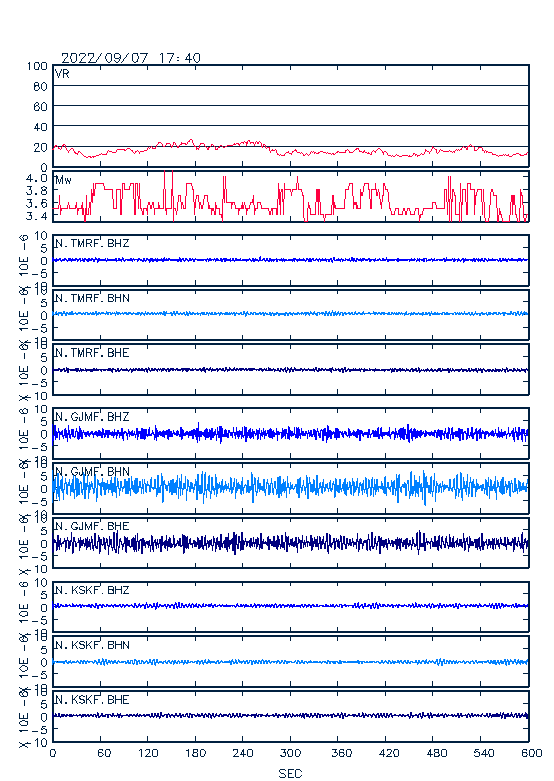Click the 480 tick label on time axis
The image size is (554, 781).
[x=436, y=753]
